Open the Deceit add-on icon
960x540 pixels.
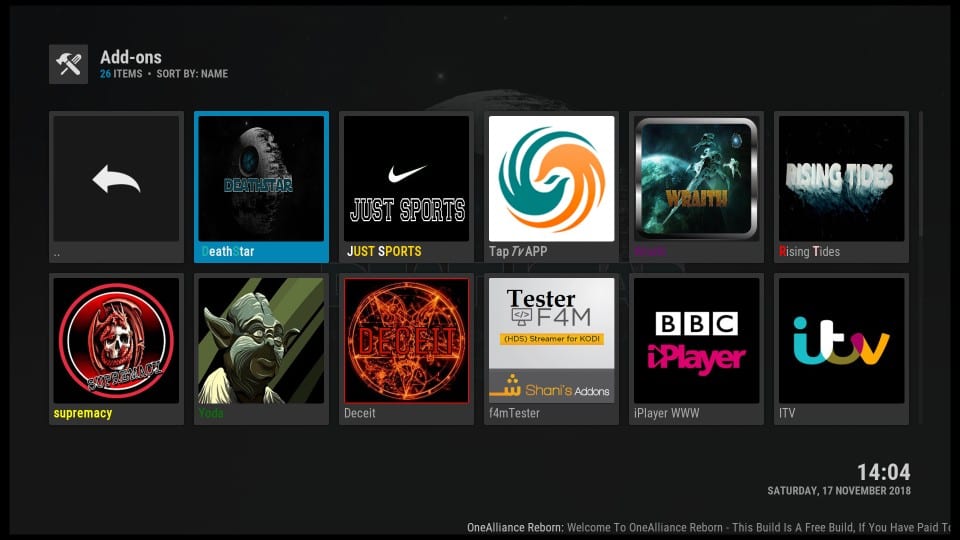tap(407, 340)
